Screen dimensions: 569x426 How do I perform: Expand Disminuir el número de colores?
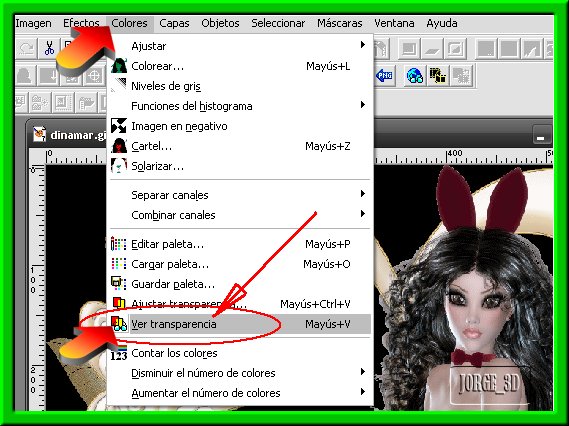click(240, 373)
